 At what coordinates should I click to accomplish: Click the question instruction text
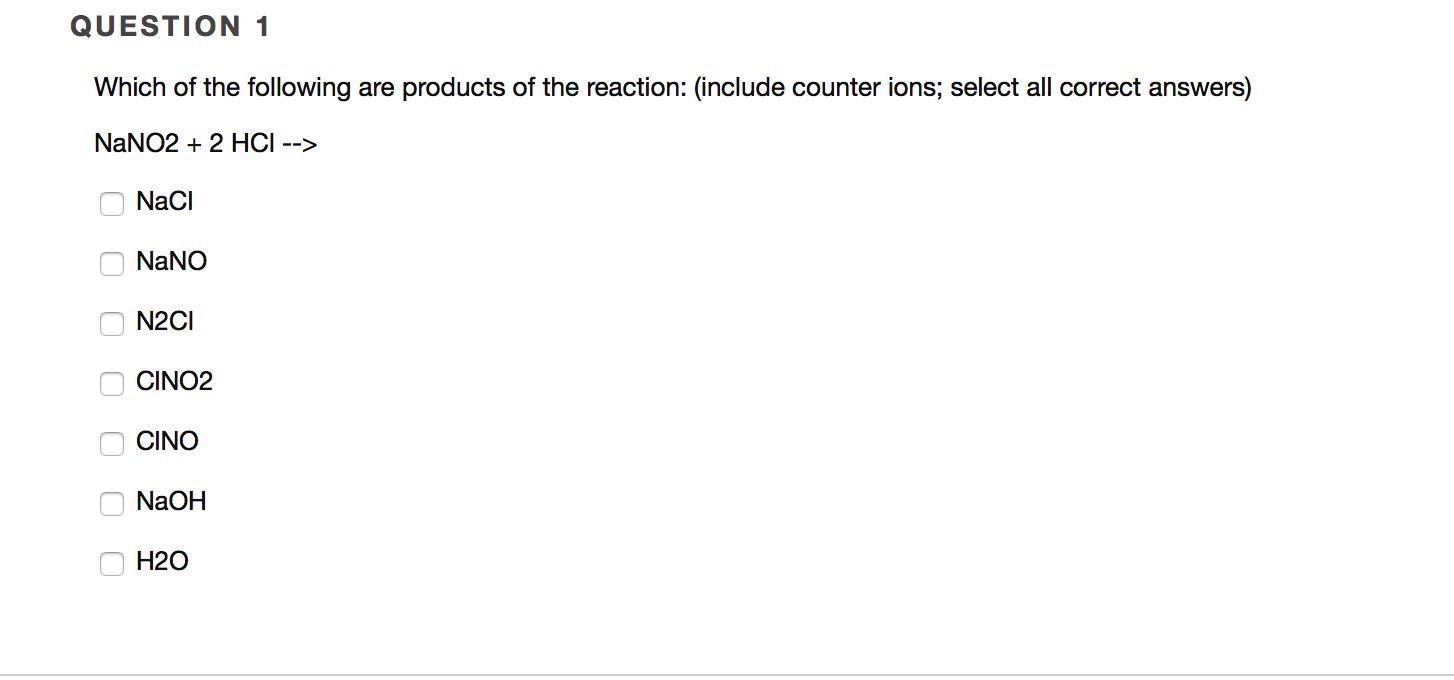click(672, 87)
